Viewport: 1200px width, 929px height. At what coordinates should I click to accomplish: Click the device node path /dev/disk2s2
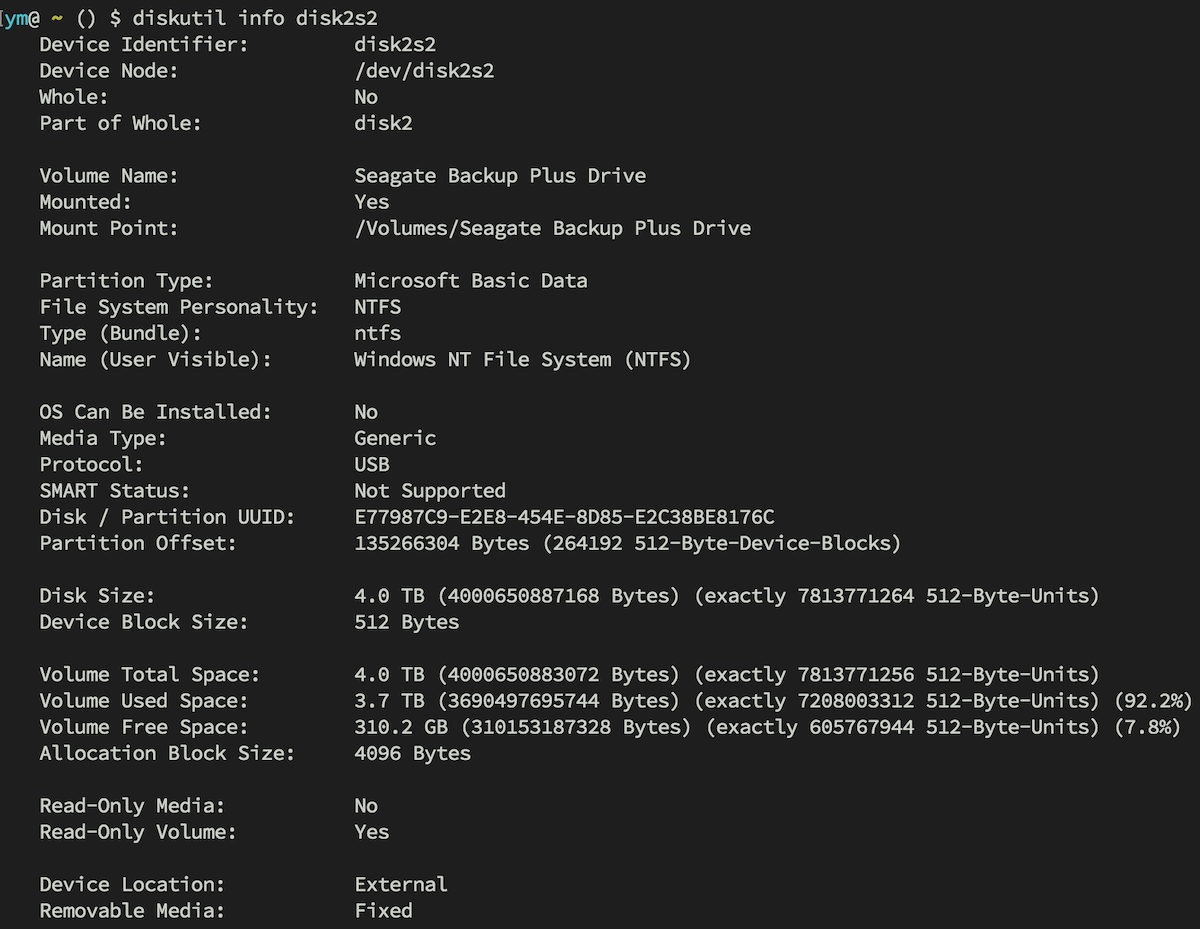[424, 71]
